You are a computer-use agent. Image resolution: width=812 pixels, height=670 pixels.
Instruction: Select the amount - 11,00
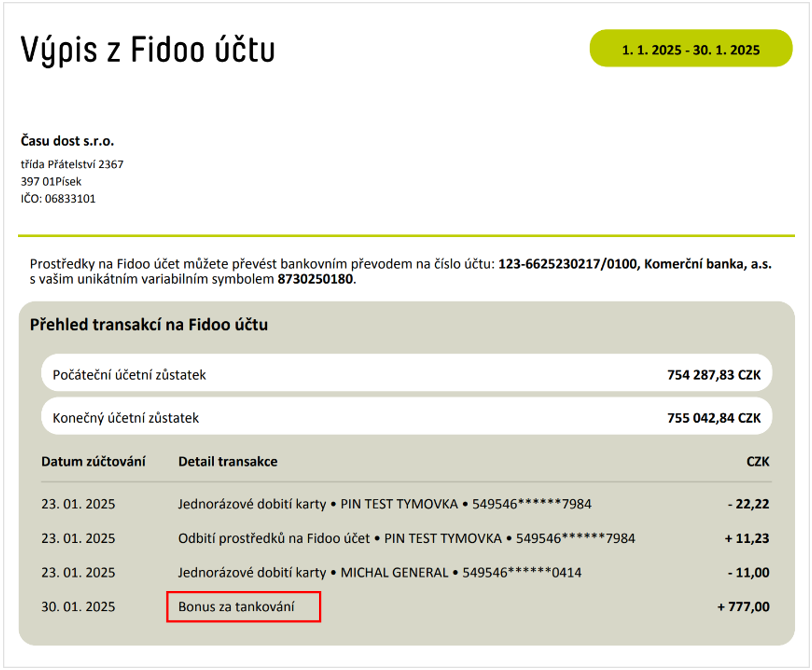(749, 573)
